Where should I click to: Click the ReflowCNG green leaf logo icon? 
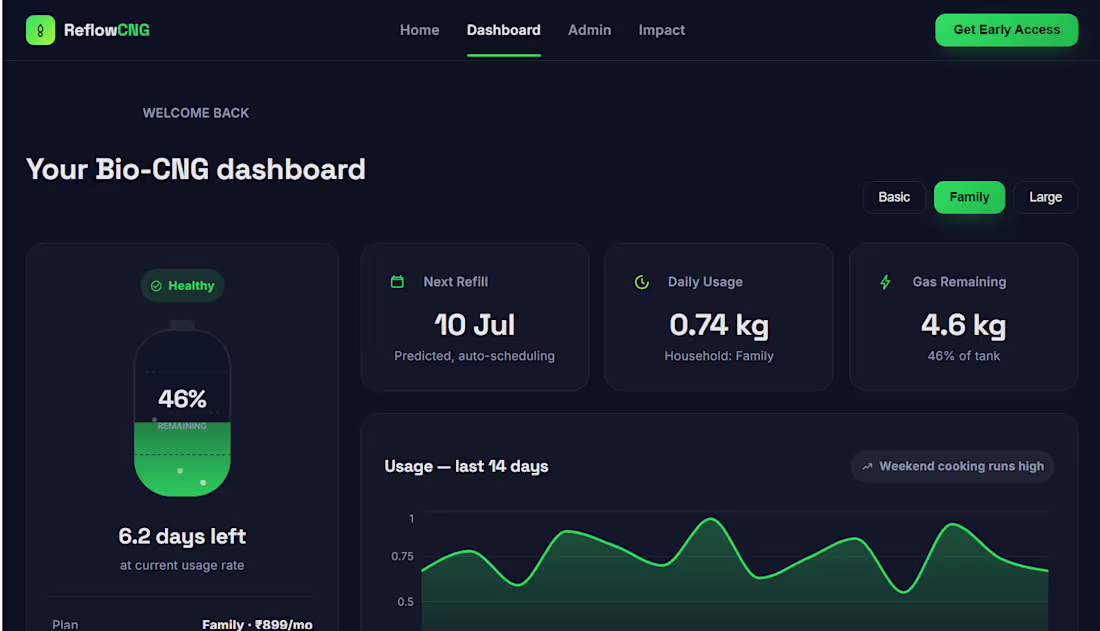pyautogui.click(x=40, y=30)
